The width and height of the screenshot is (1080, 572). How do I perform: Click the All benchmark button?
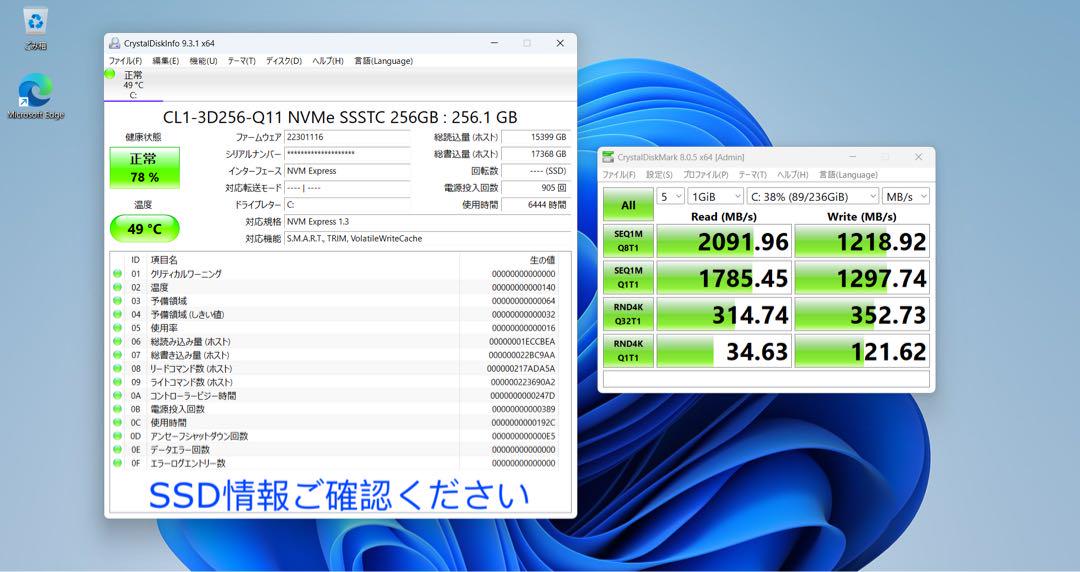[628, 205]
